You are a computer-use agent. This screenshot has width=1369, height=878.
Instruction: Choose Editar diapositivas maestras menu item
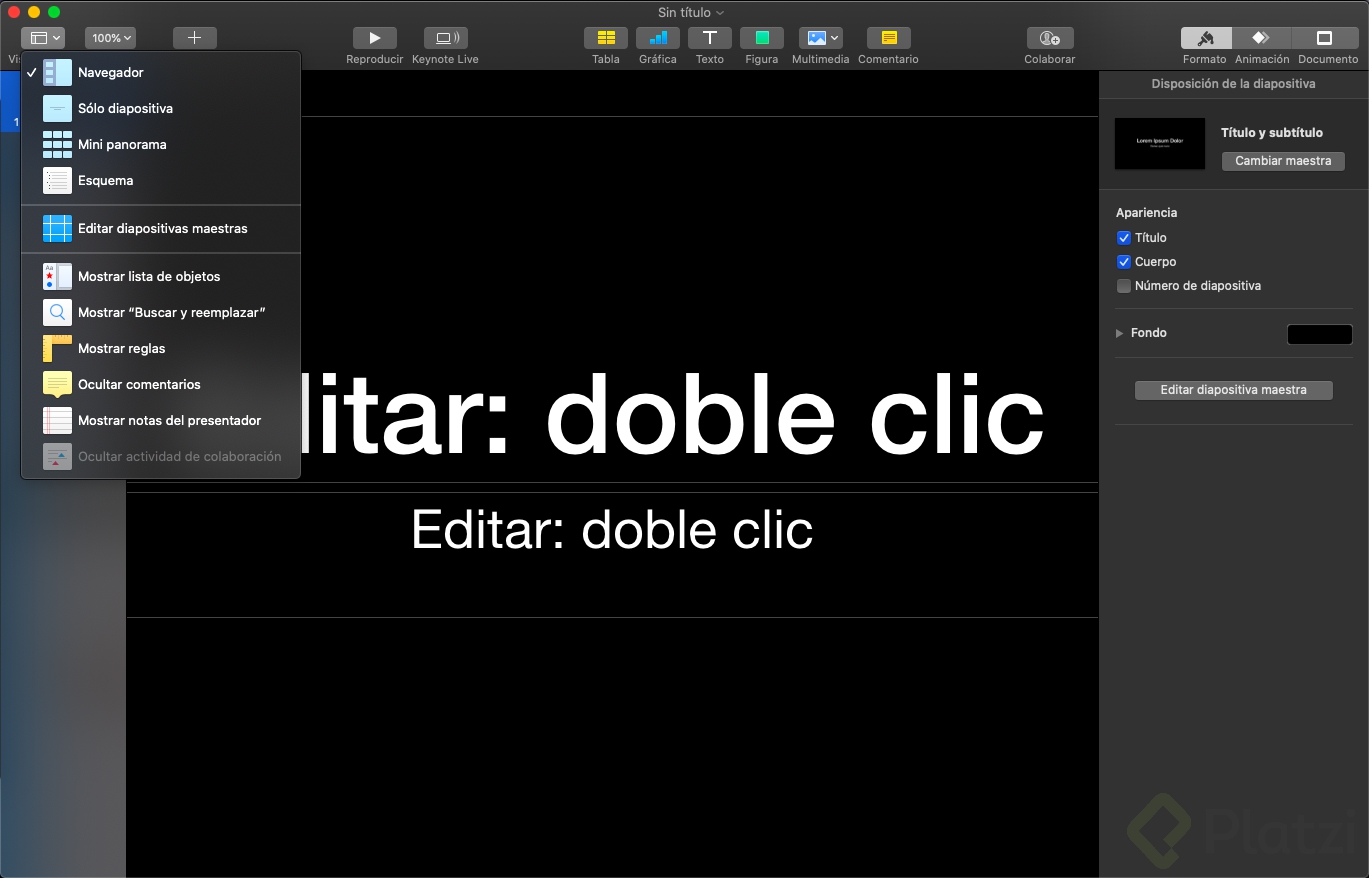coord(161,229)
